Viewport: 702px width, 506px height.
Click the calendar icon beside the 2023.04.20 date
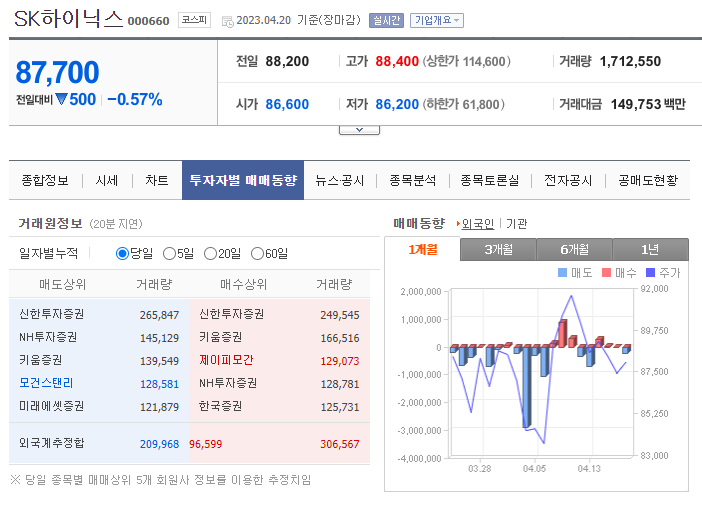(227, 21)
